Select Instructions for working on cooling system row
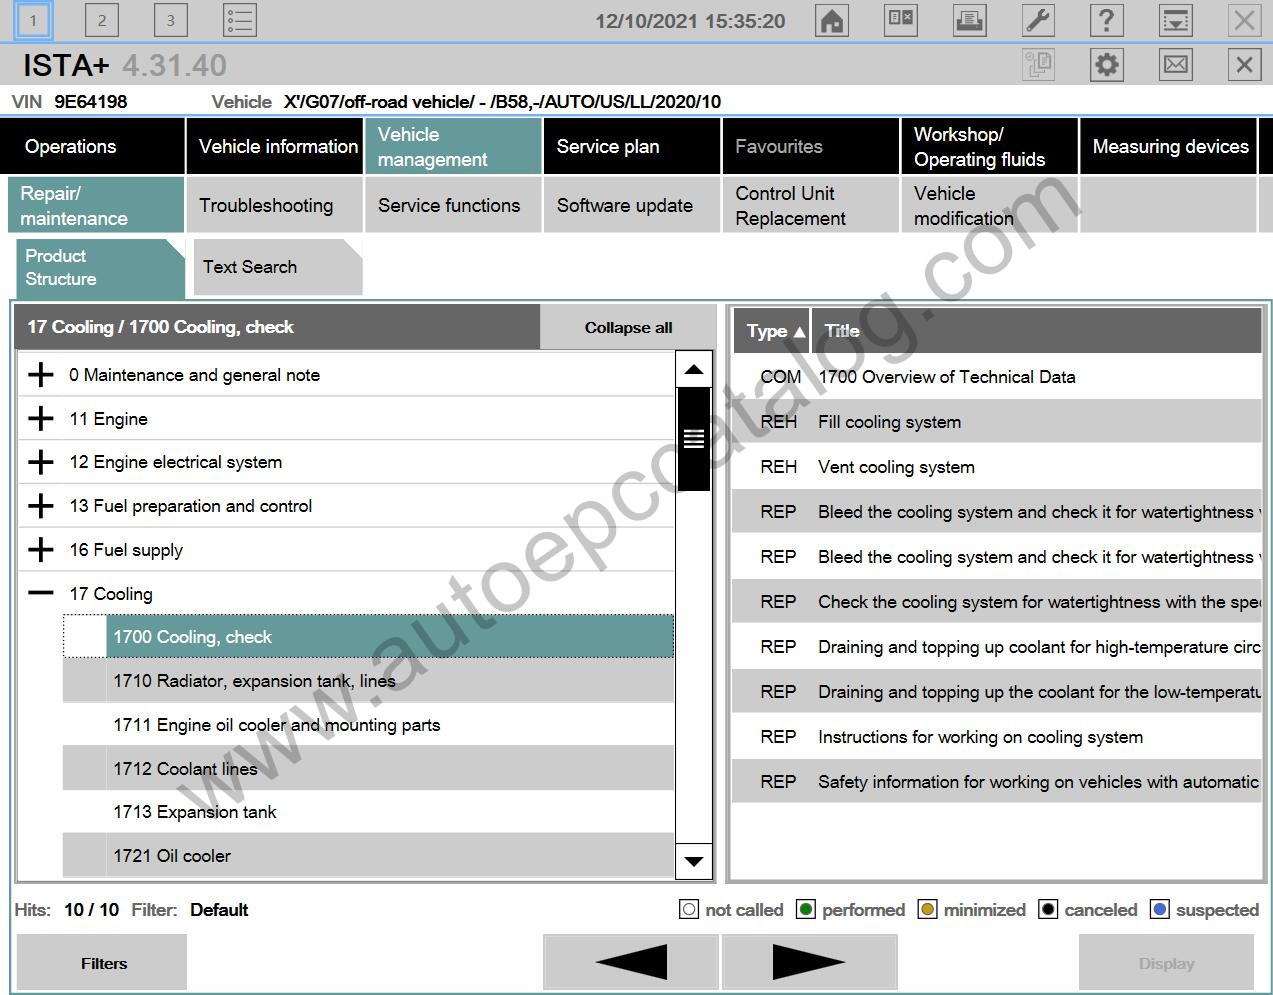Screen dimensions: 1273x995 pyautogui.click(x=997, y=737)
